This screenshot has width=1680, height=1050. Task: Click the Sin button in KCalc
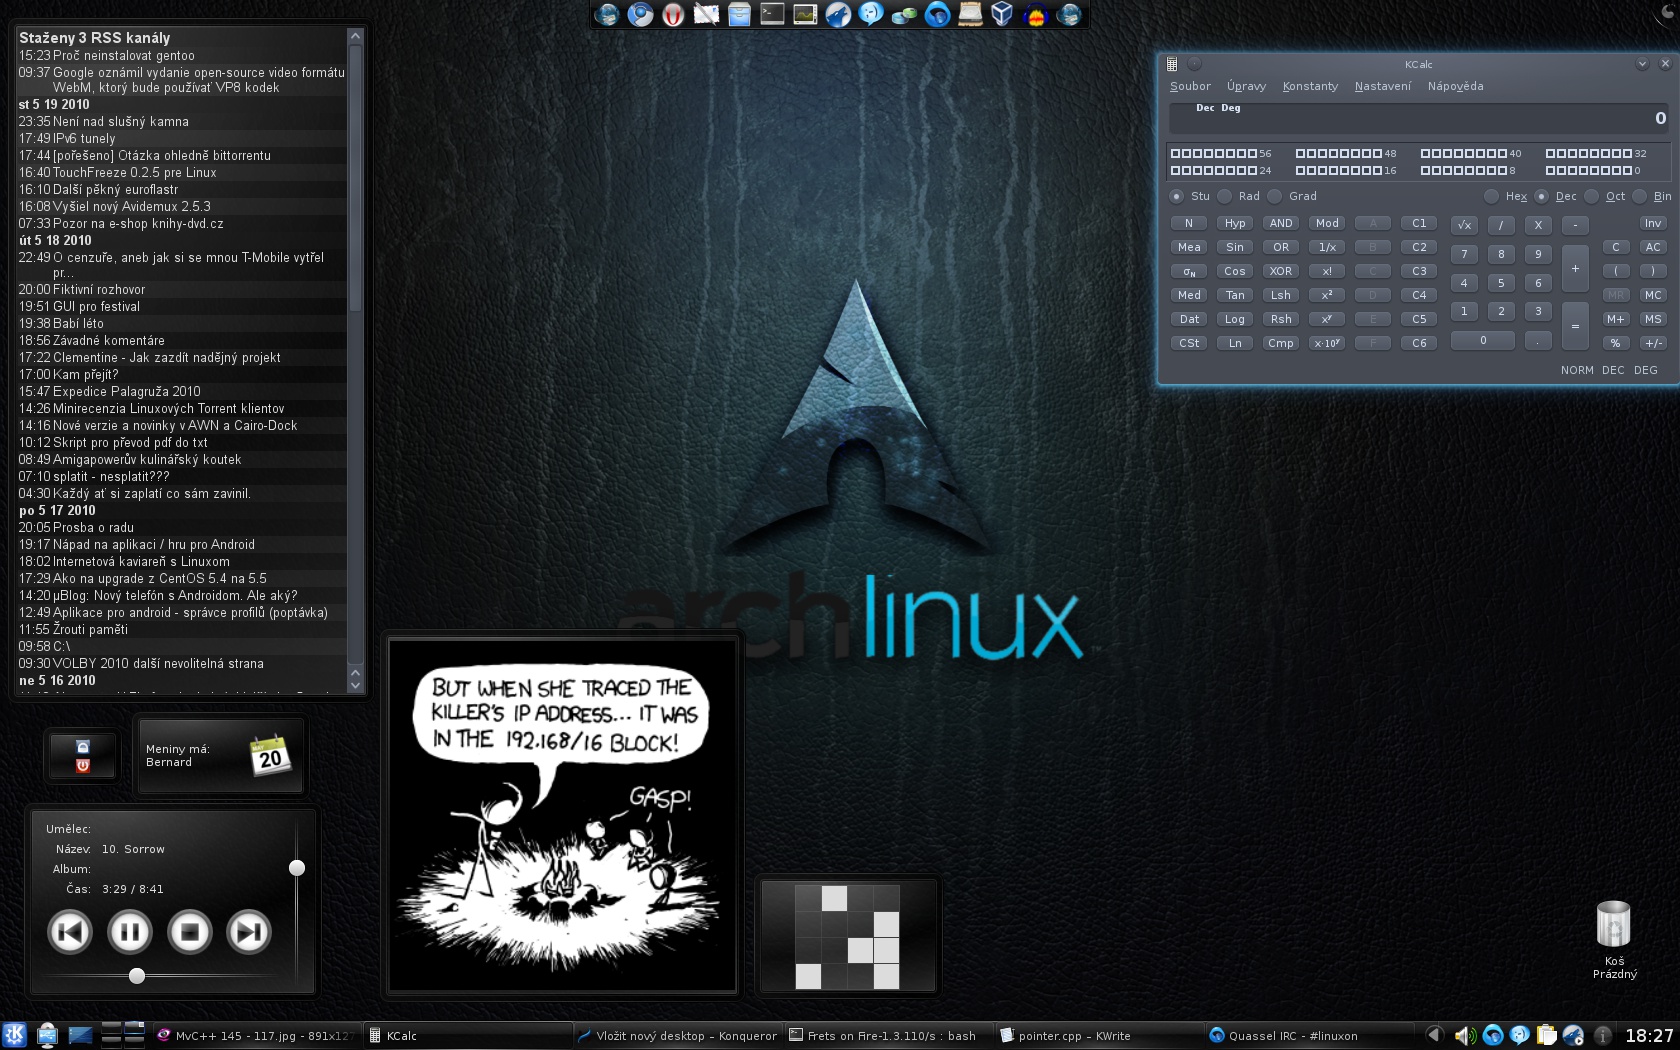[1235, 247]
